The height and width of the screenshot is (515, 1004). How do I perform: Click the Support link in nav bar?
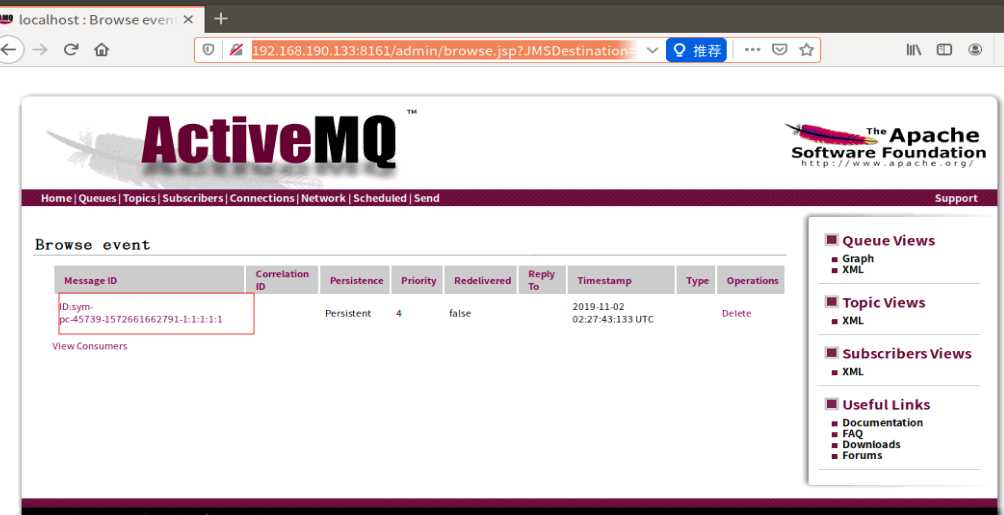coord(956,198)
